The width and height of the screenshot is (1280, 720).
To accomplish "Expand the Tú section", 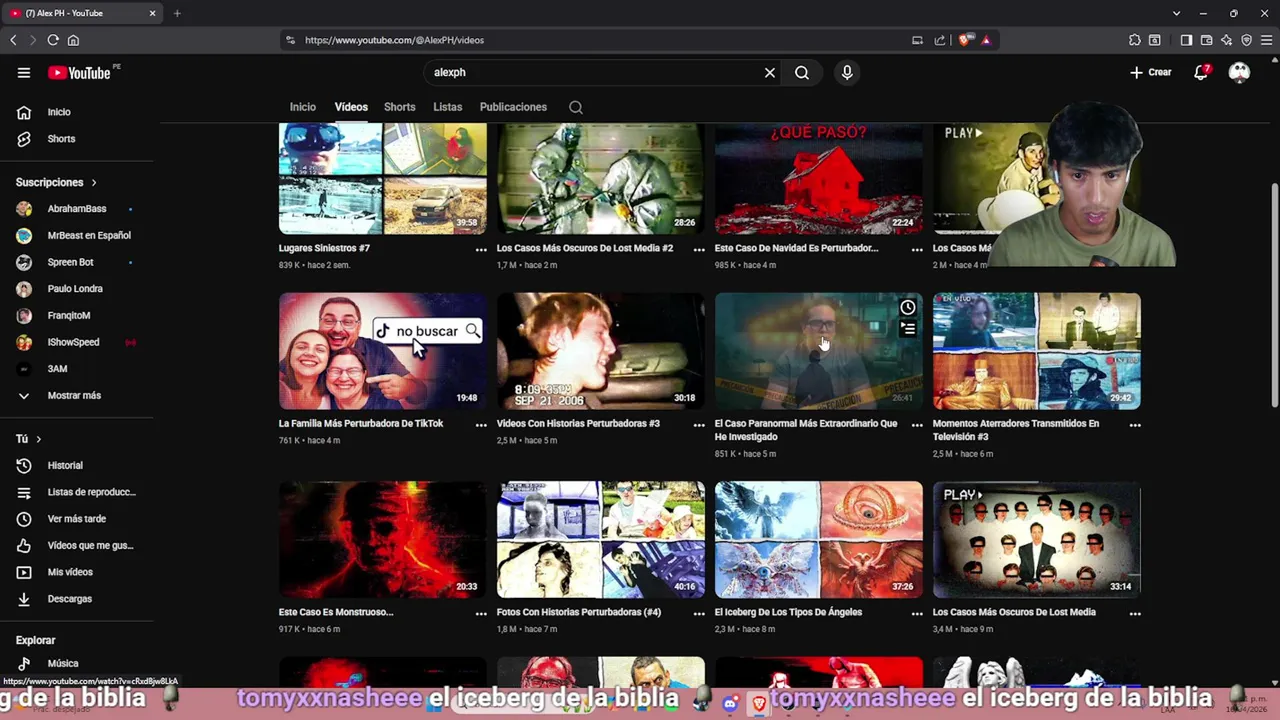I will pos(28,439).
